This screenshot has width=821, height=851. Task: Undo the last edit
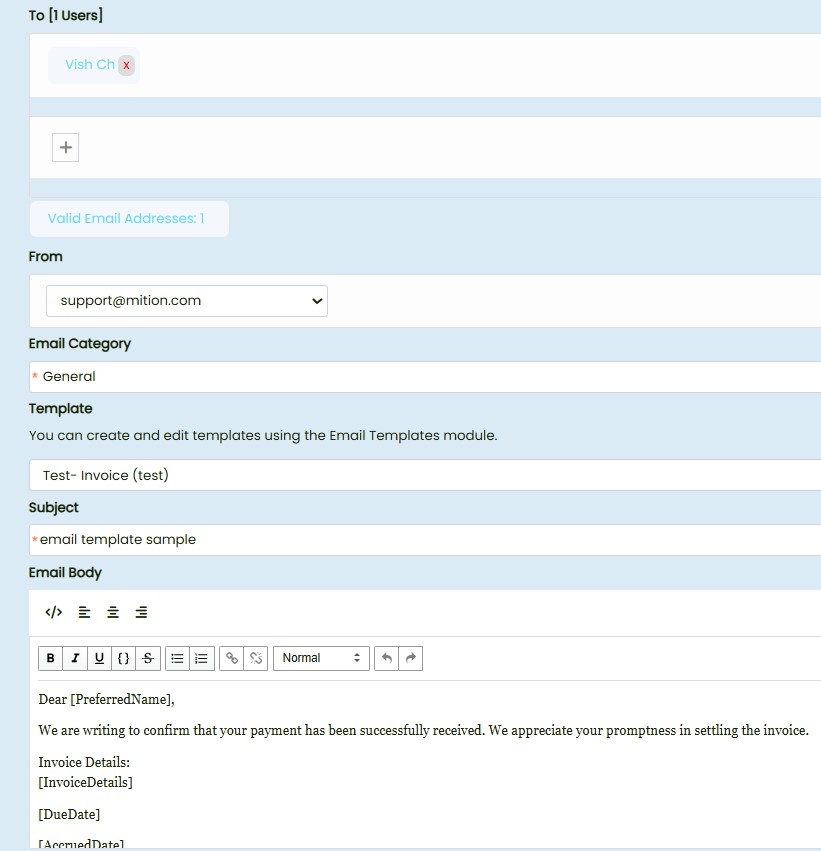pos(387,658)
